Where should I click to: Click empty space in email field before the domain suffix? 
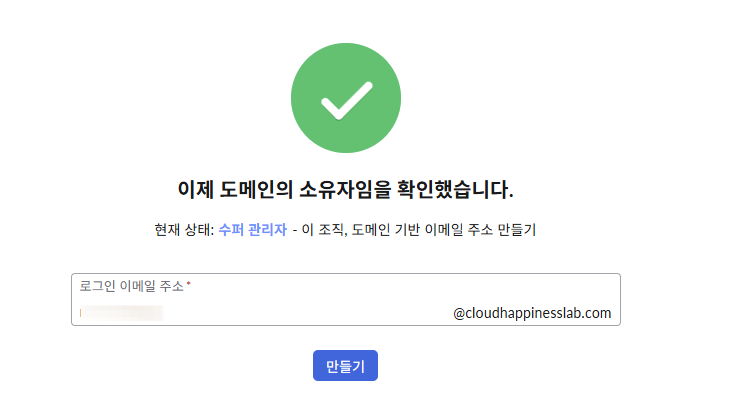(x=305, y=313)
